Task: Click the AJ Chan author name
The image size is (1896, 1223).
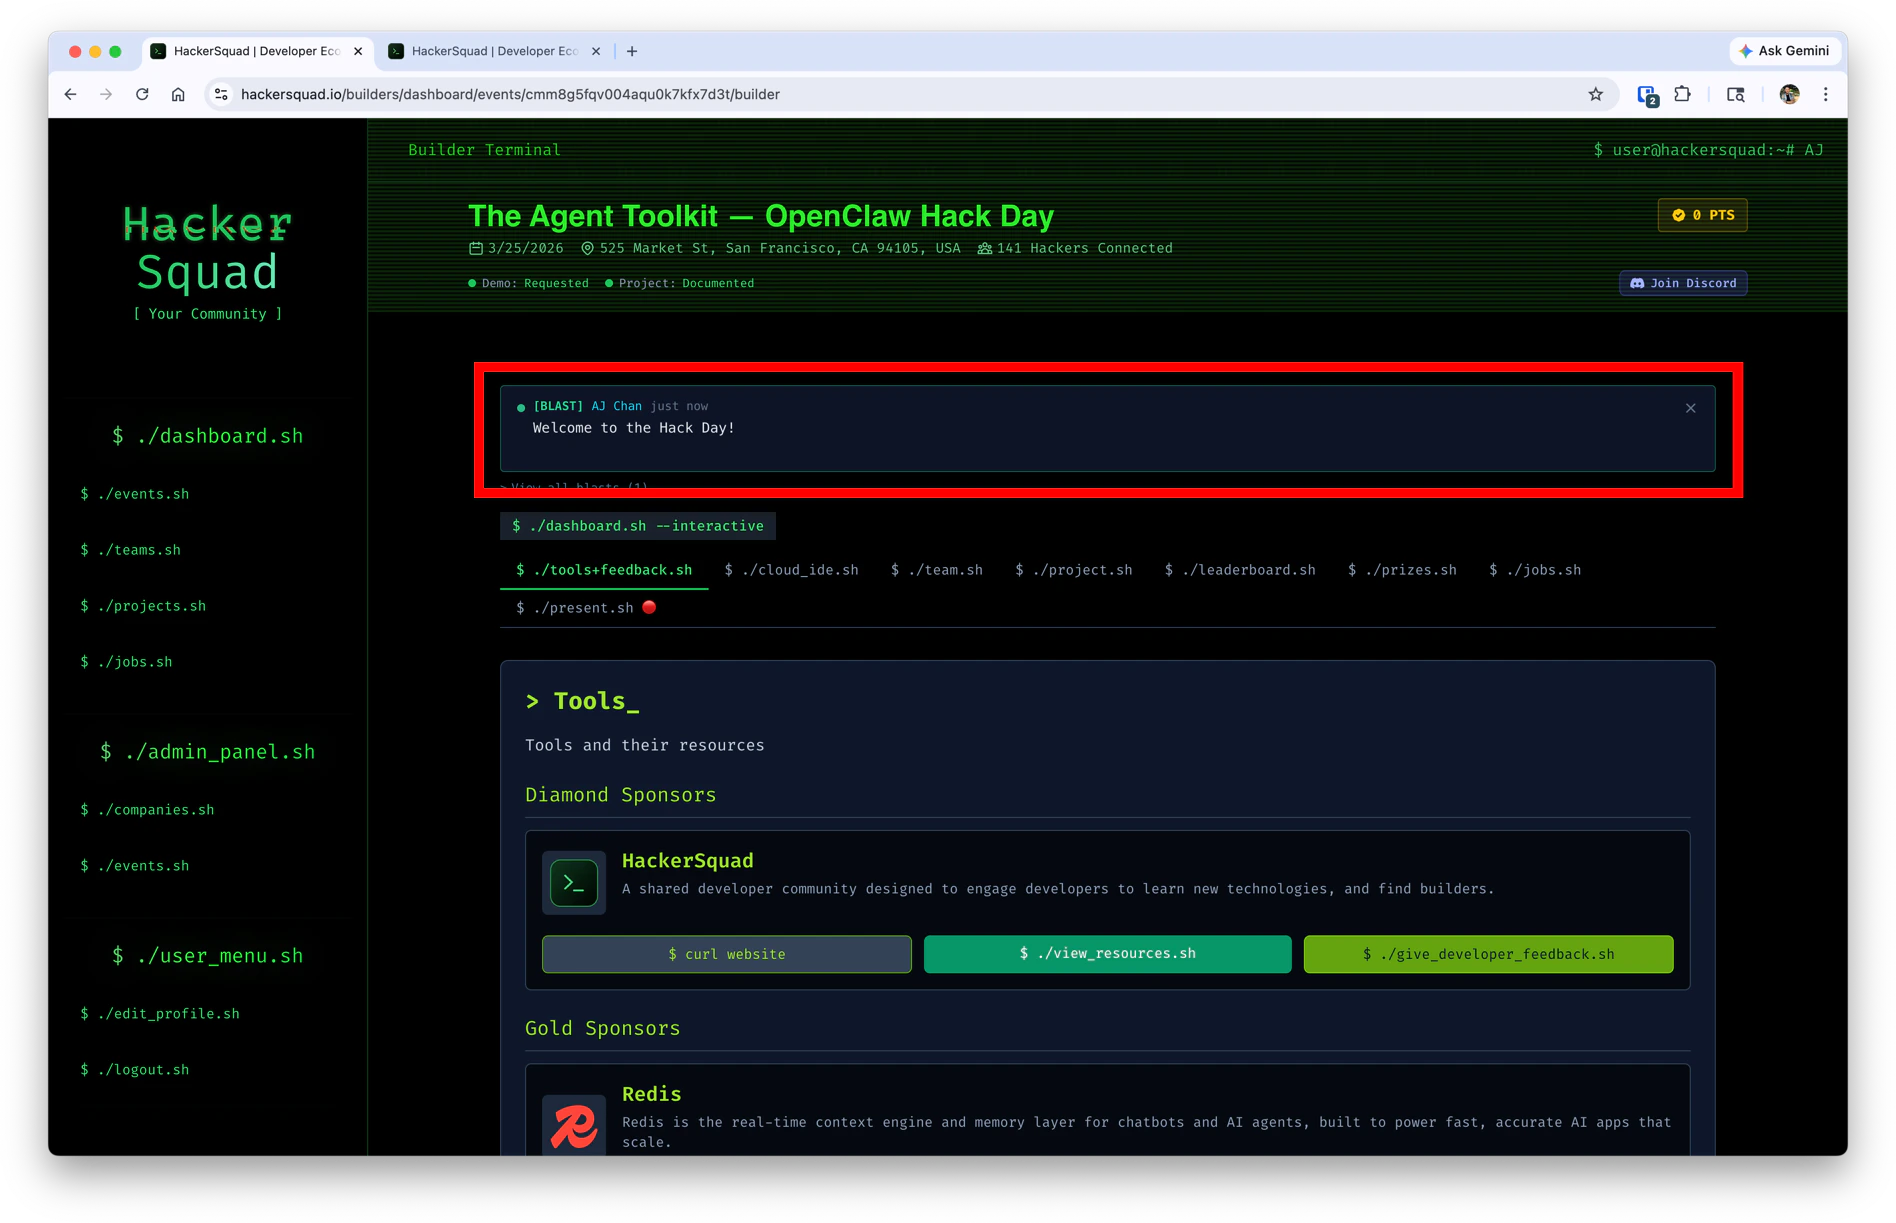Action: tap(616, 406)
